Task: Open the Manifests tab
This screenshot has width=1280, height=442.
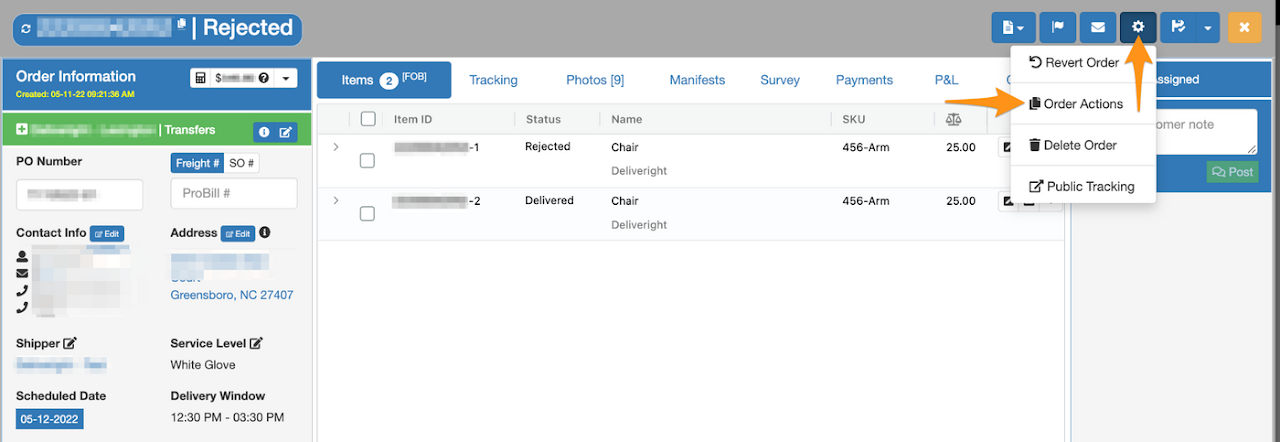Action: pos(697,80)
